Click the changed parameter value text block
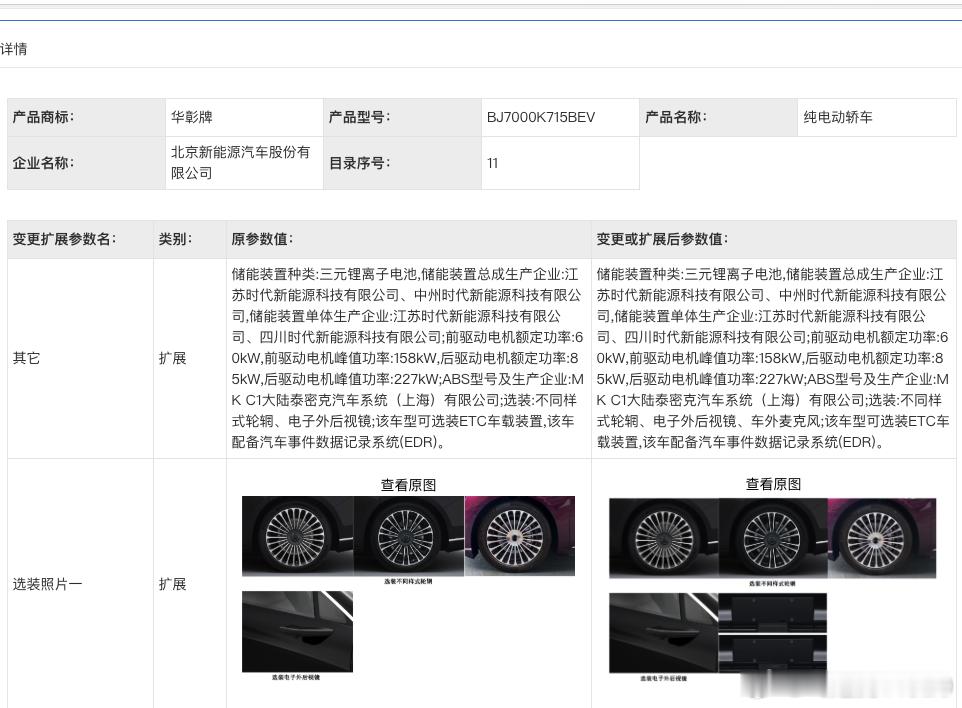The height and width of the screenshot is (708, 962). click(772, 358)
